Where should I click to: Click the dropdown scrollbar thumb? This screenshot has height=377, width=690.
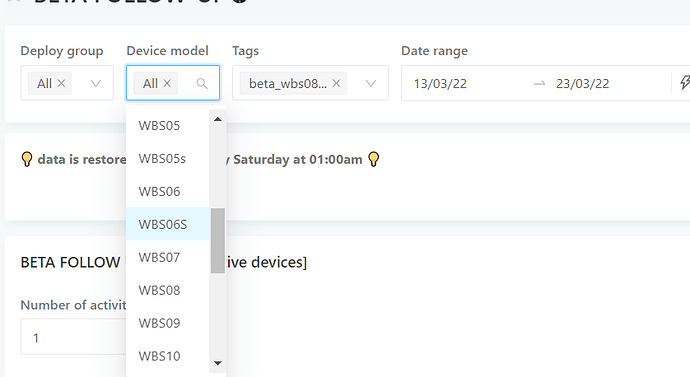[217, 241]
